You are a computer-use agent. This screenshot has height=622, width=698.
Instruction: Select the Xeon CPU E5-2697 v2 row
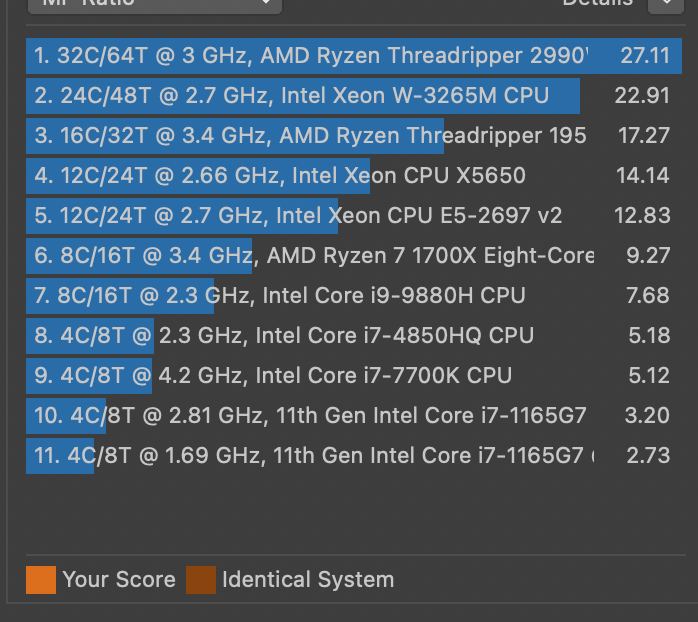(354, 215)
